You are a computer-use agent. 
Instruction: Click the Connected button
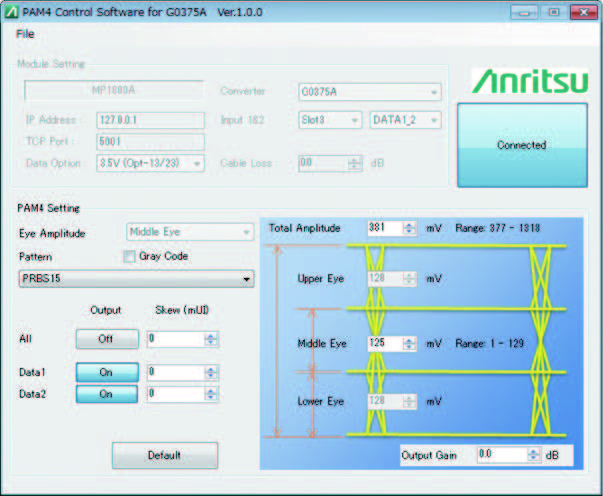pyautogui.click(x=522, y=145)
